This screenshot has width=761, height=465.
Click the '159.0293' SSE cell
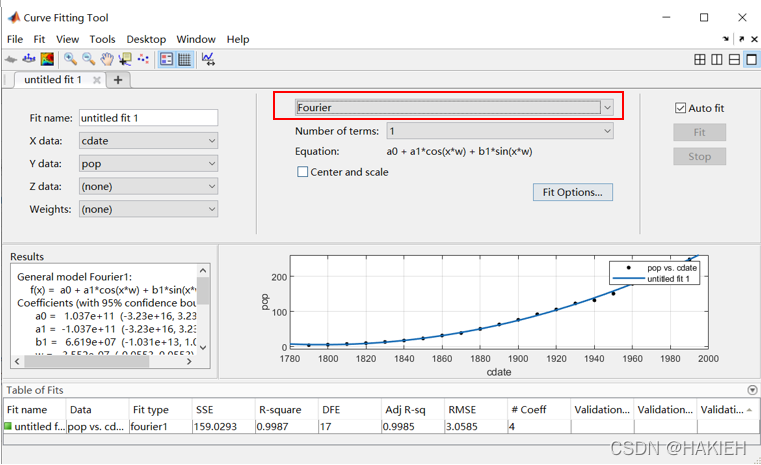tap(224, 427)
